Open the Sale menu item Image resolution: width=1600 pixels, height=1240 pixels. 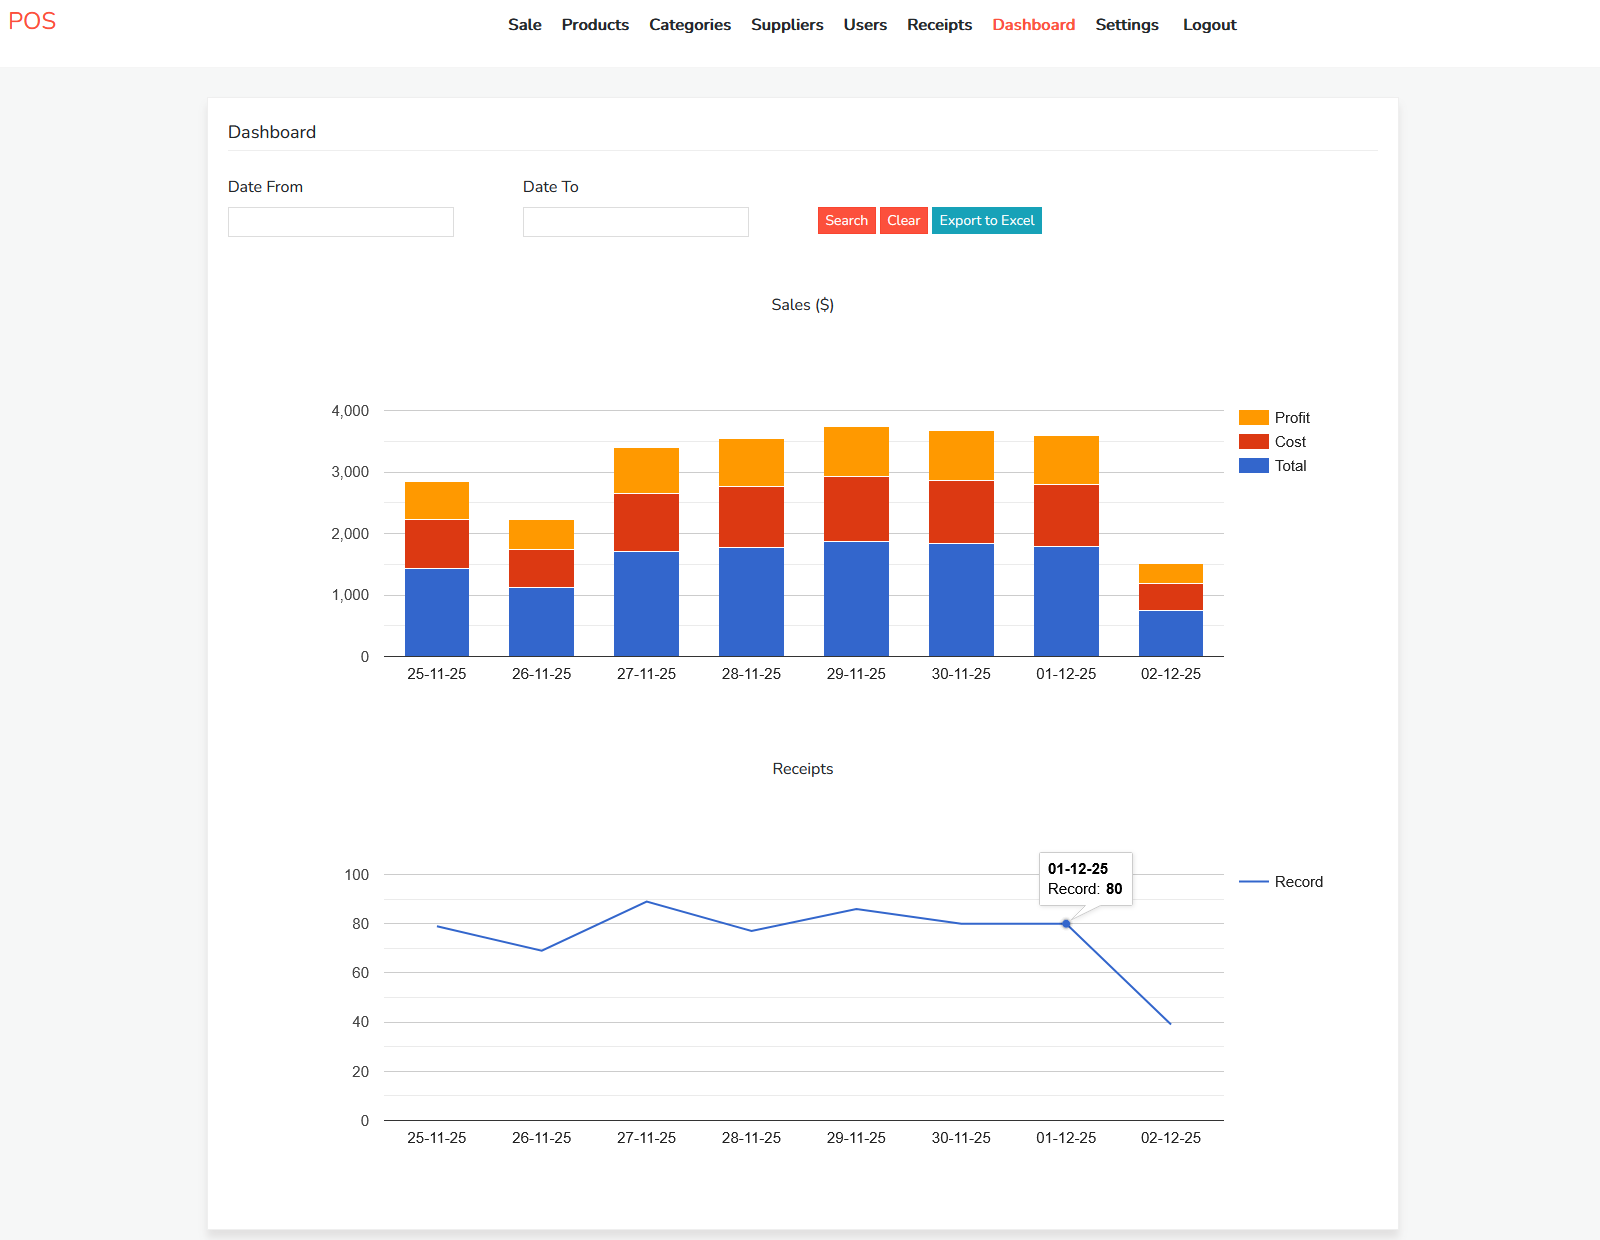(x=524, y=25)
